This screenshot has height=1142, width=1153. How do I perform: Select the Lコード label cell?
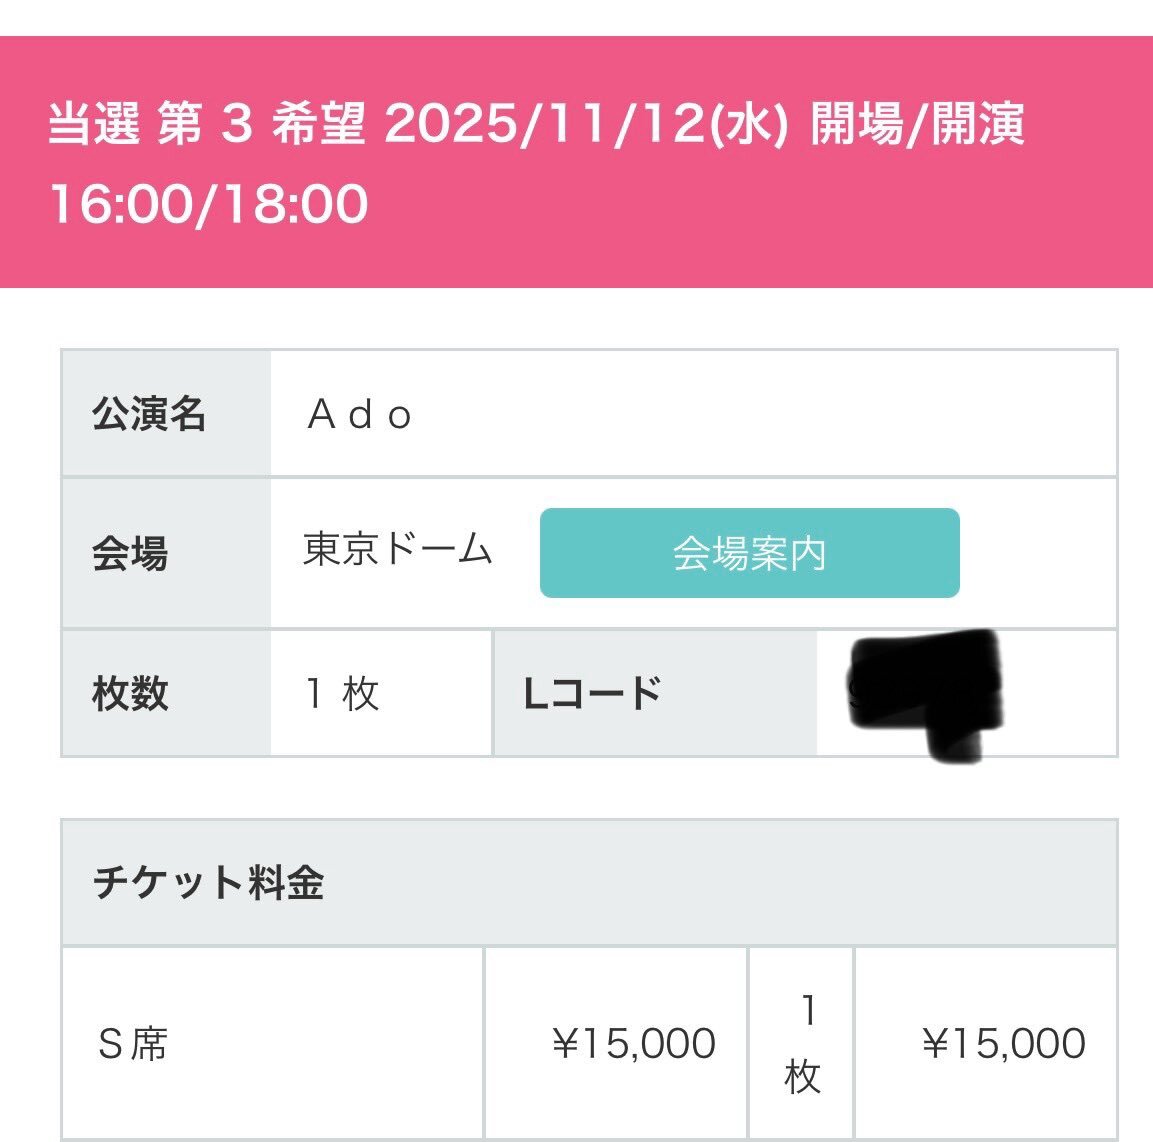pyautogui.click(x=655, y=693)
